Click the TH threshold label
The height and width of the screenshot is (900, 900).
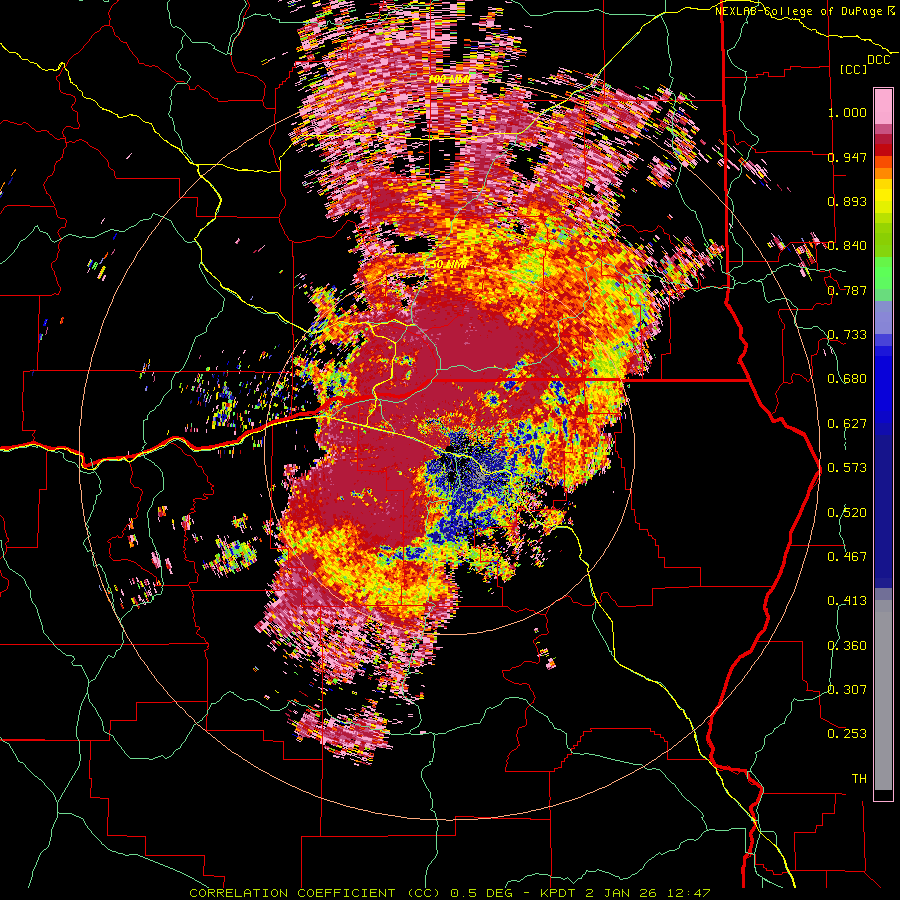tap(859, 779)
